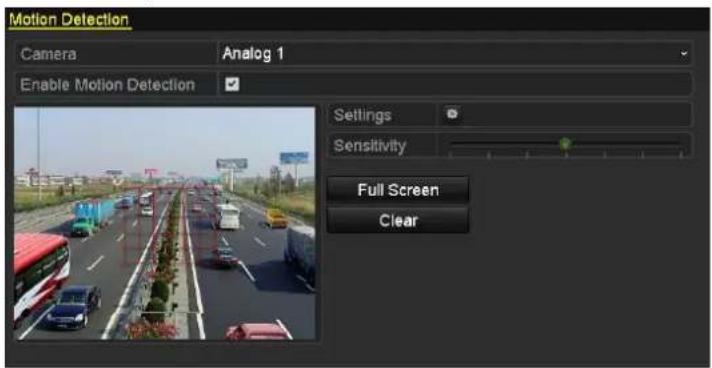The width and height of the screenshot is (712, 368).
Task: Click the Settings label text
Action: click(x=362, y=115)
